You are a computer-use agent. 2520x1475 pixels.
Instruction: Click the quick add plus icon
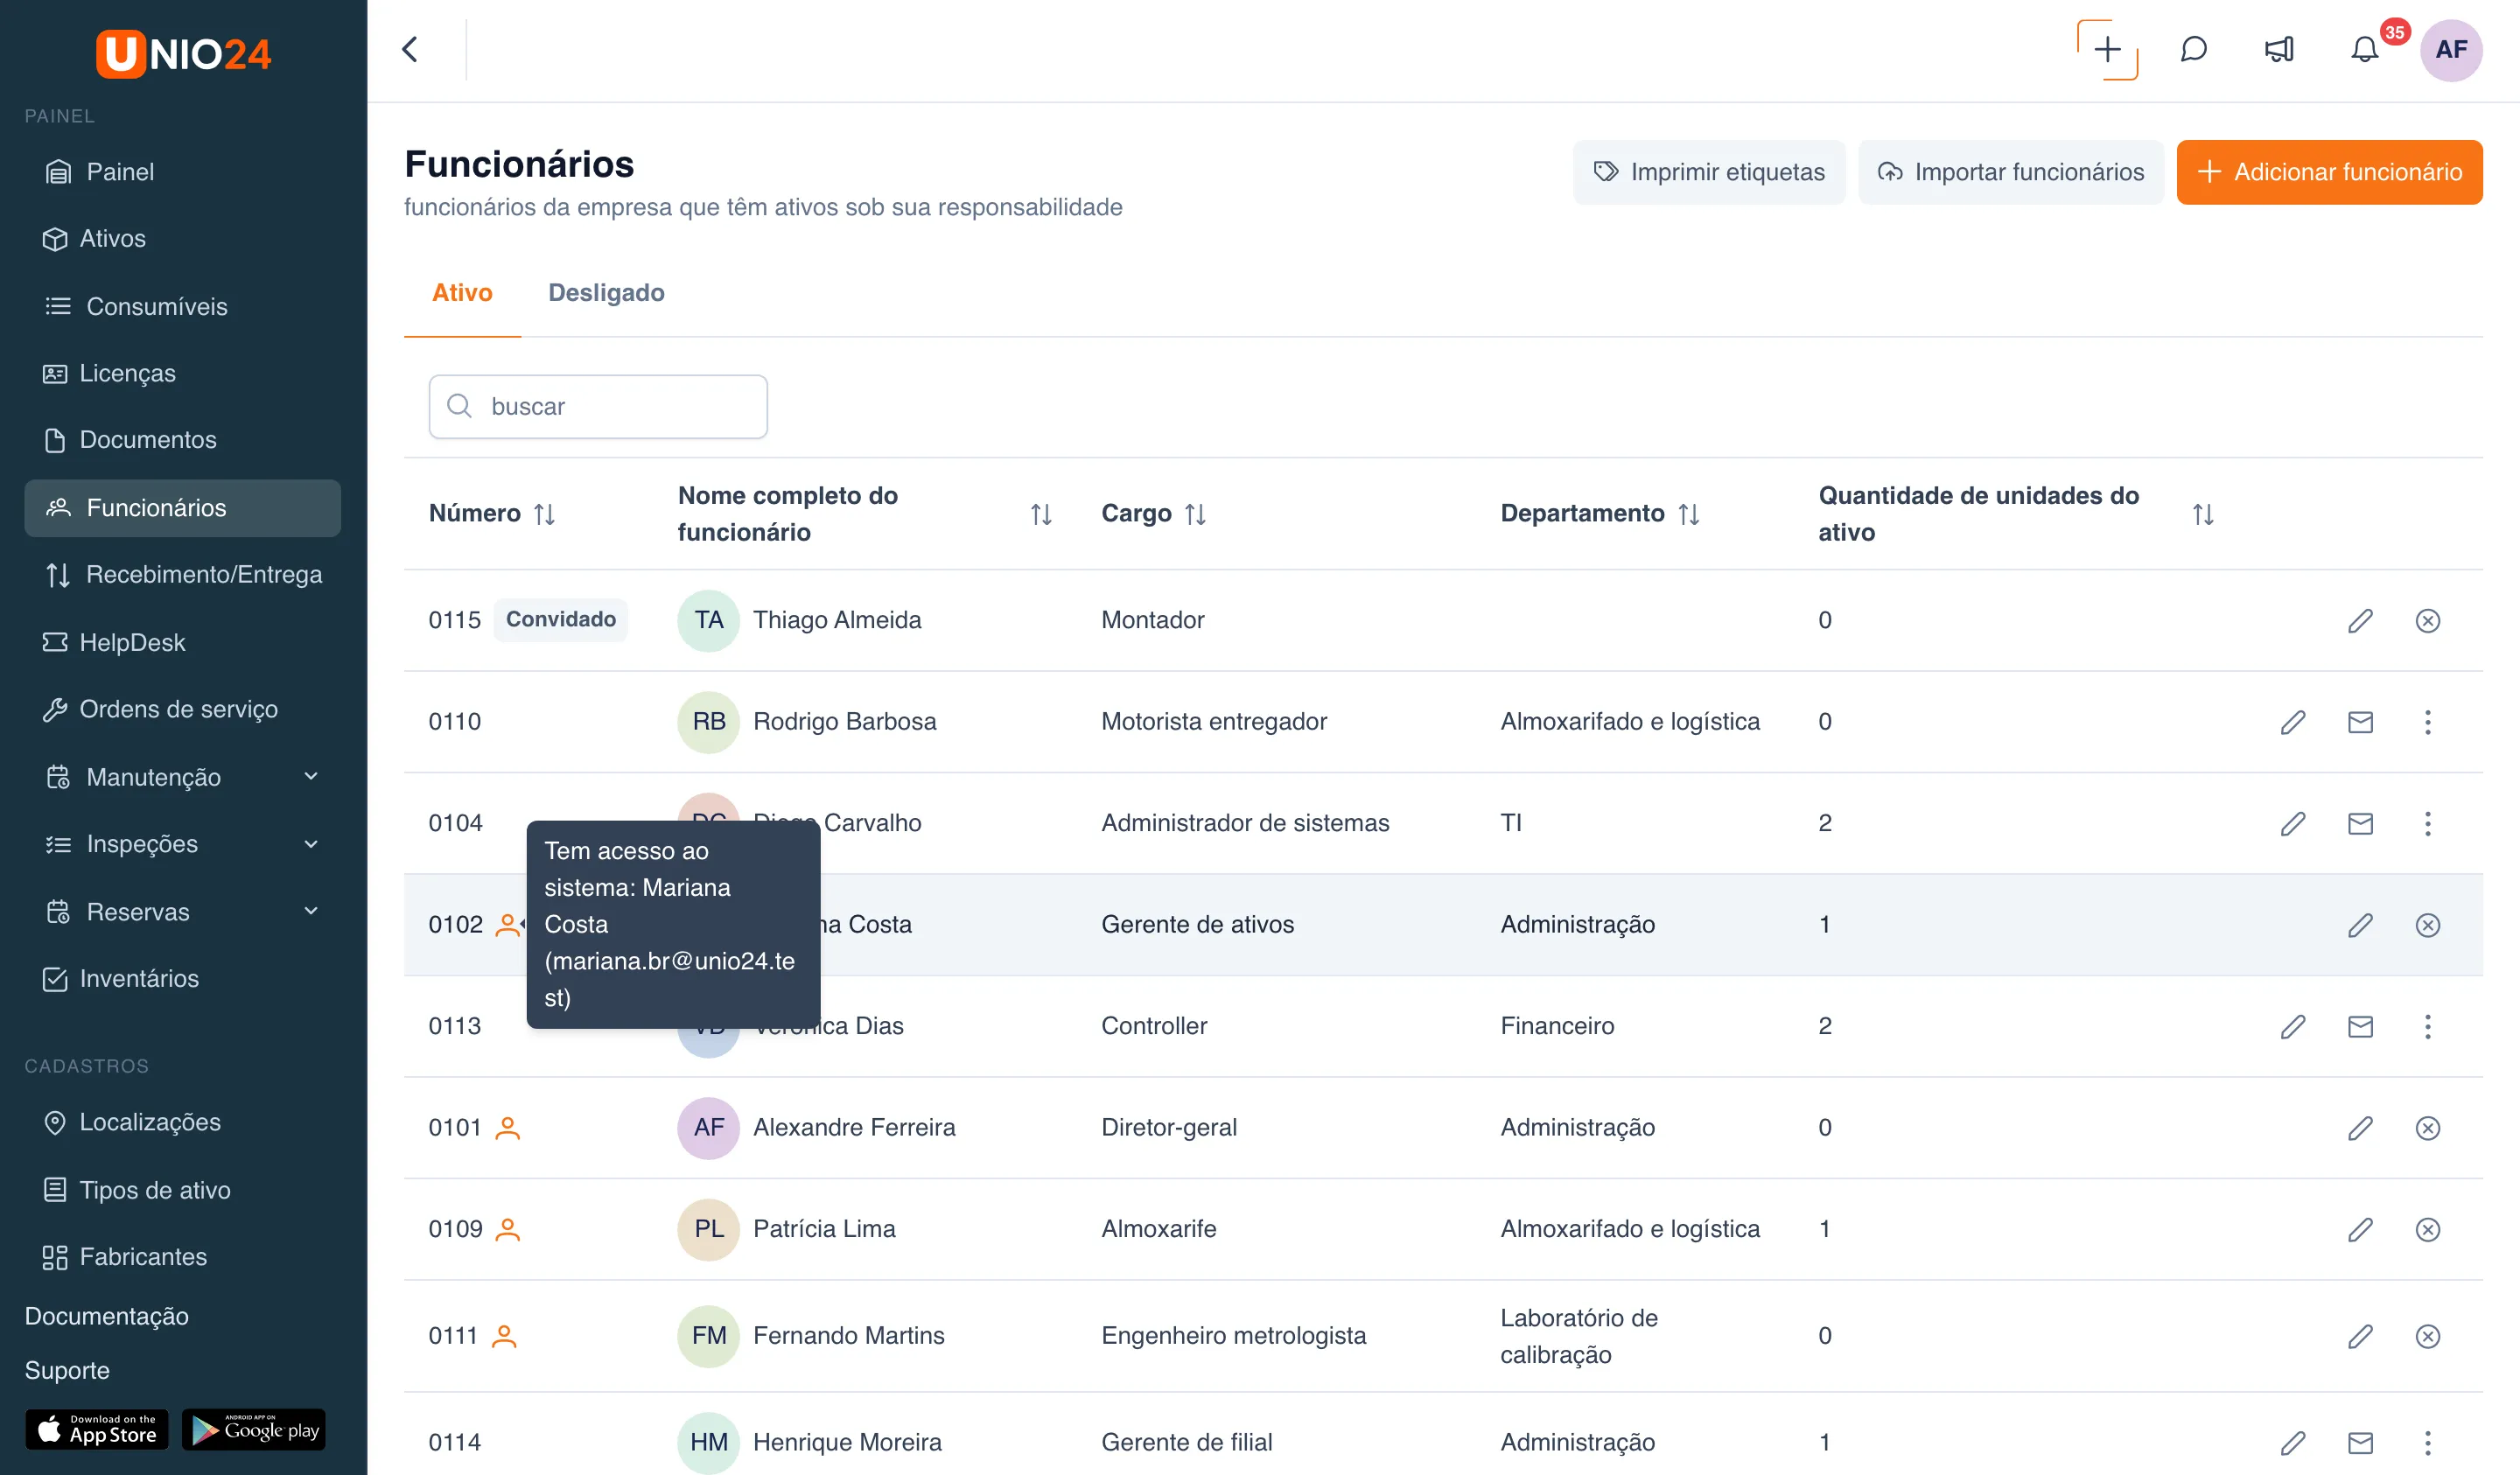[x=2107, y=50]
